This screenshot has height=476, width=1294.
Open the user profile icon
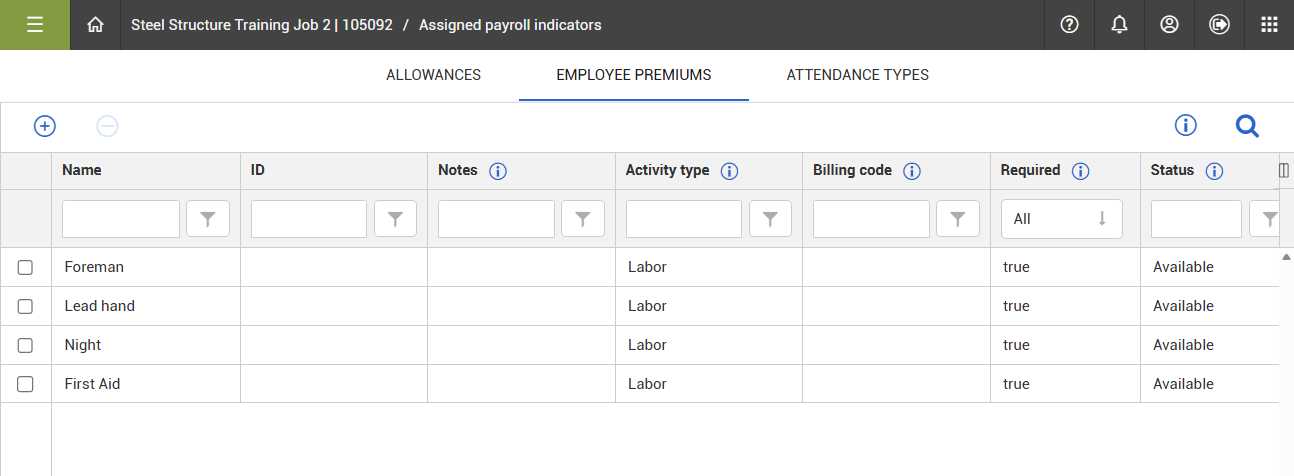coord(1169,25)
